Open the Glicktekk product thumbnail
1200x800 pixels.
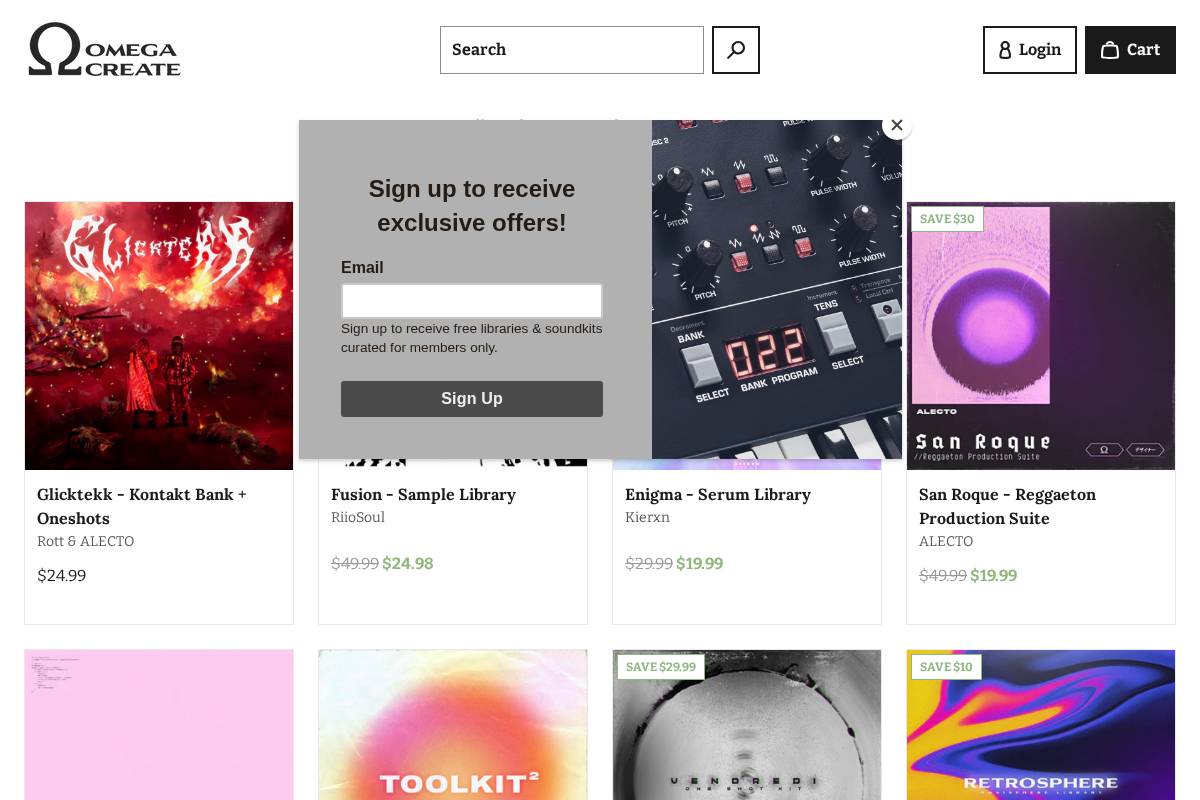(159, 336)
